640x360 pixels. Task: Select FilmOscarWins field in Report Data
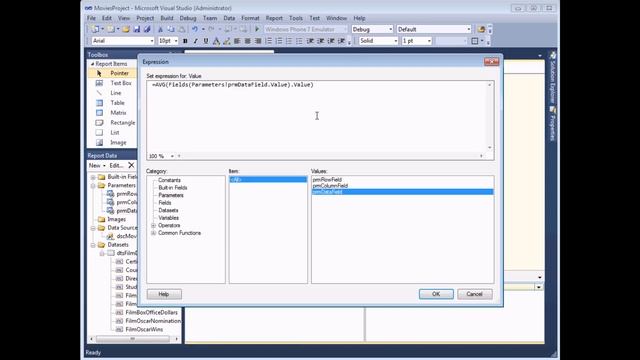pyautogui.click(x=144, y=329)
